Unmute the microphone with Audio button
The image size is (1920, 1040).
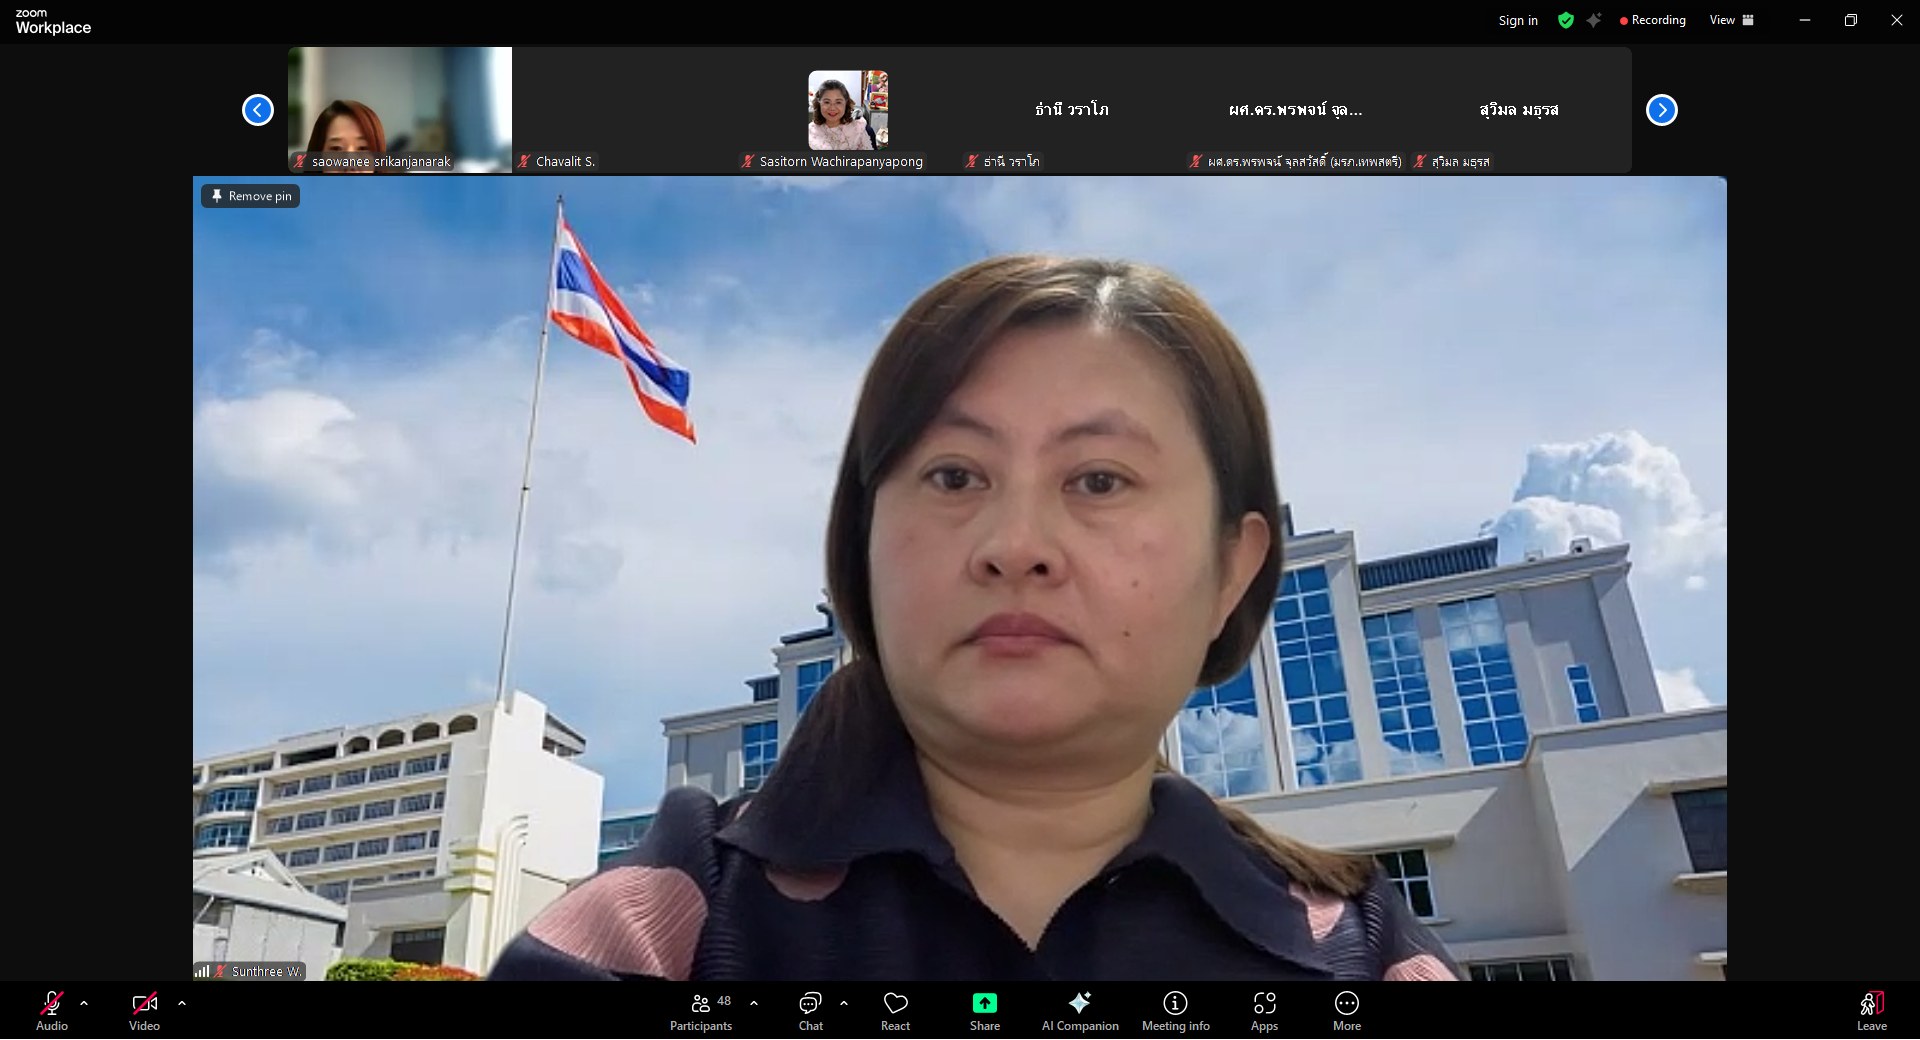tap(52, 1010)
